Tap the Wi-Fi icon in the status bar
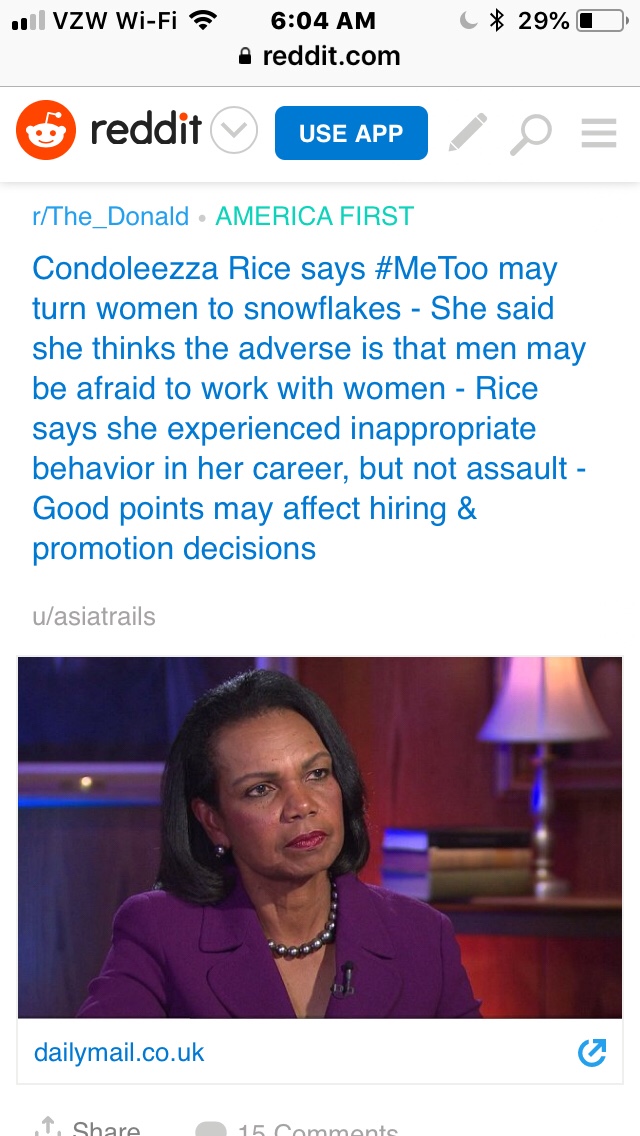The width and height of the screenshot is (640, 1136). 203,20
